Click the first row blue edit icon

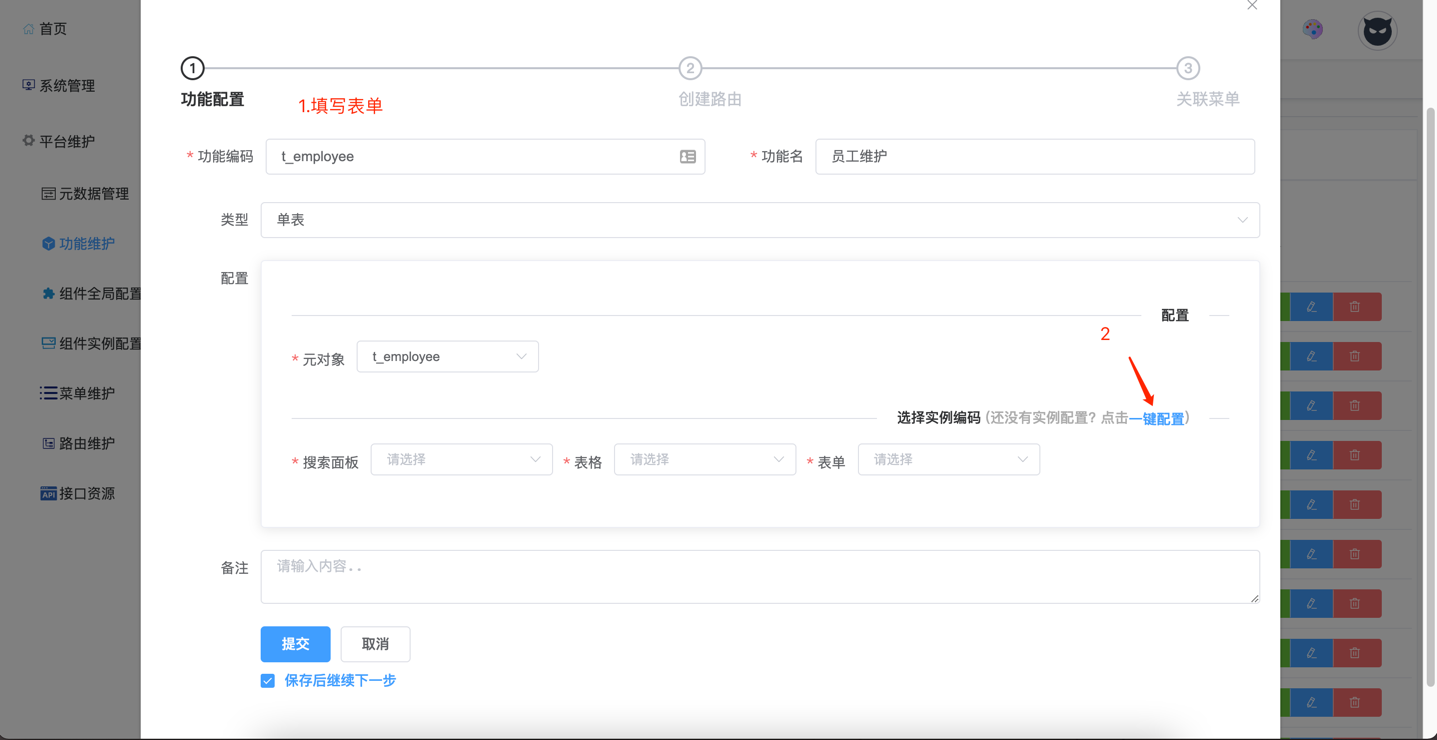click(1311, 307)
